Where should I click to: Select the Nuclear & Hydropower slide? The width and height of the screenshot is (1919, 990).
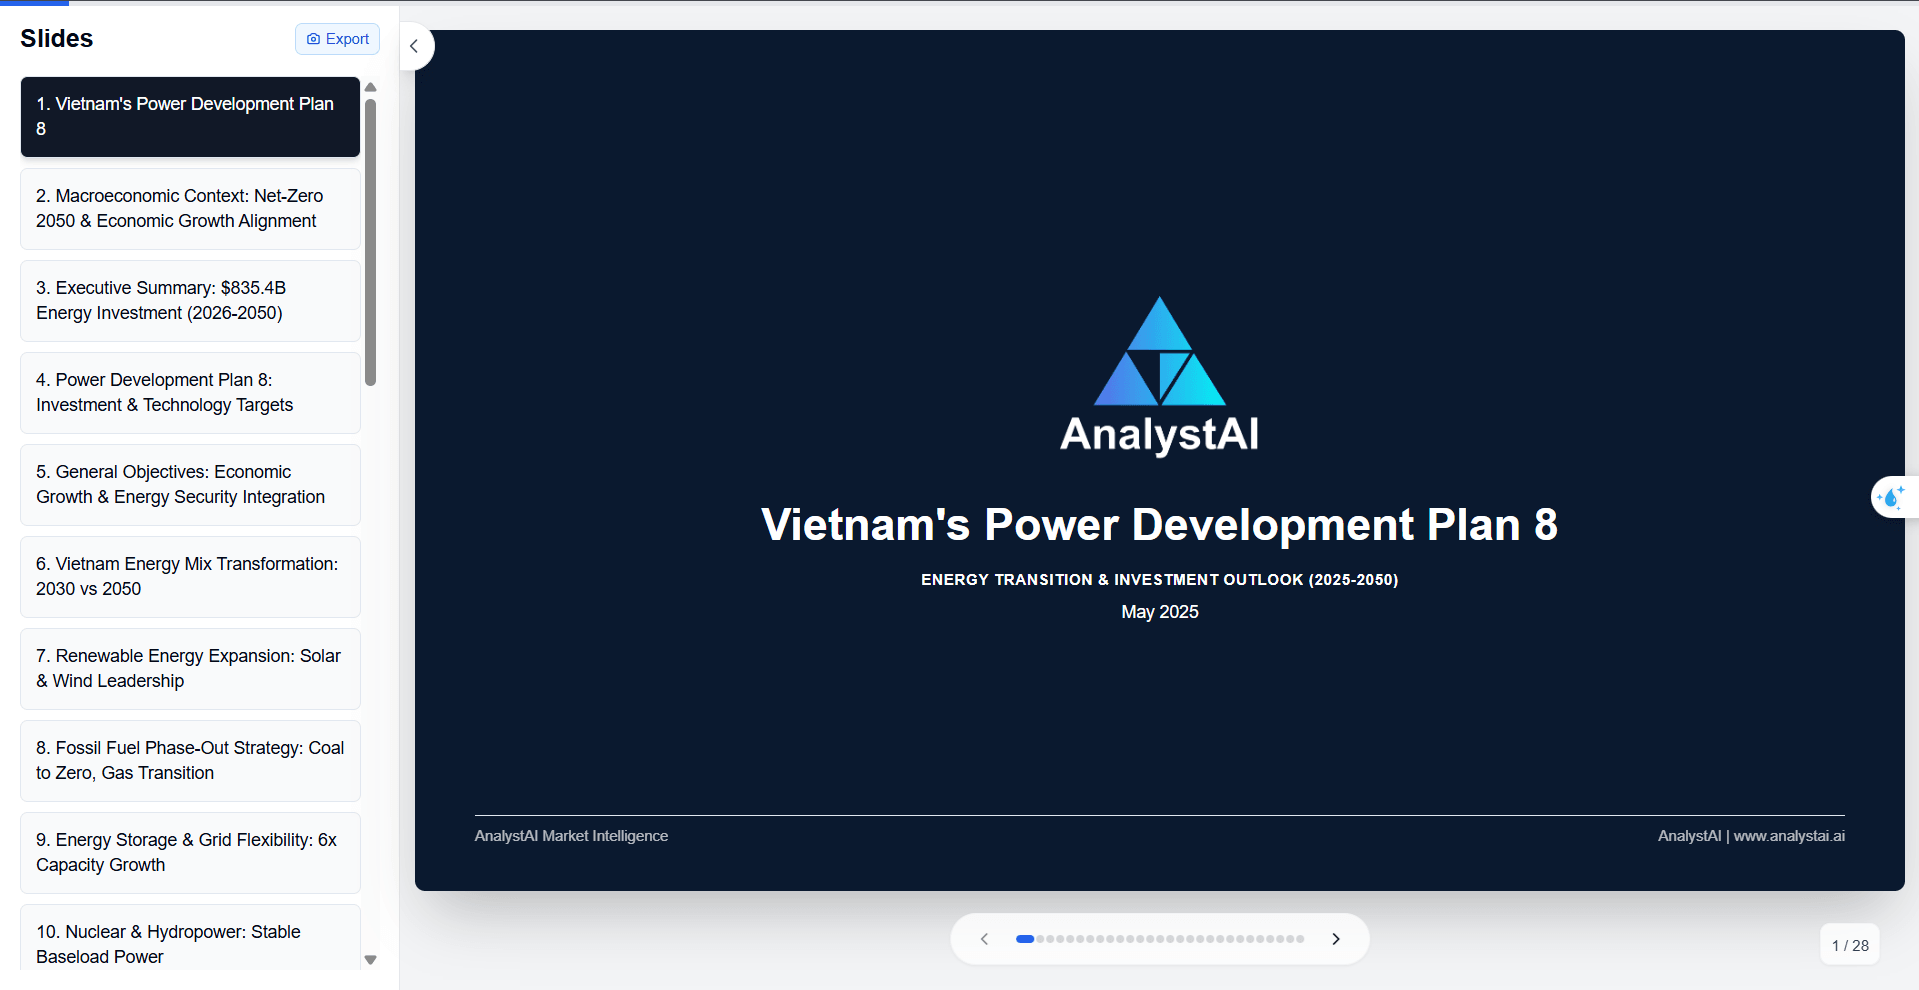[189, 944]
